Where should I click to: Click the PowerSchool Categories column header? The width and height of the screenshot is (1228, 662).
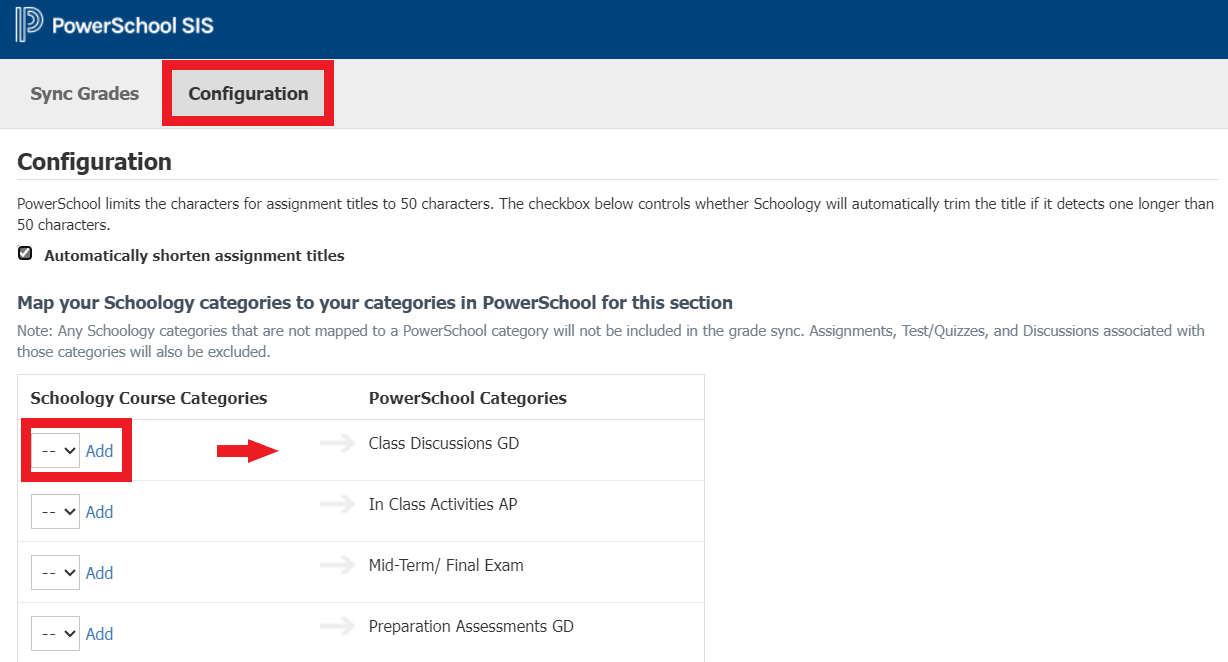point(468,398)
